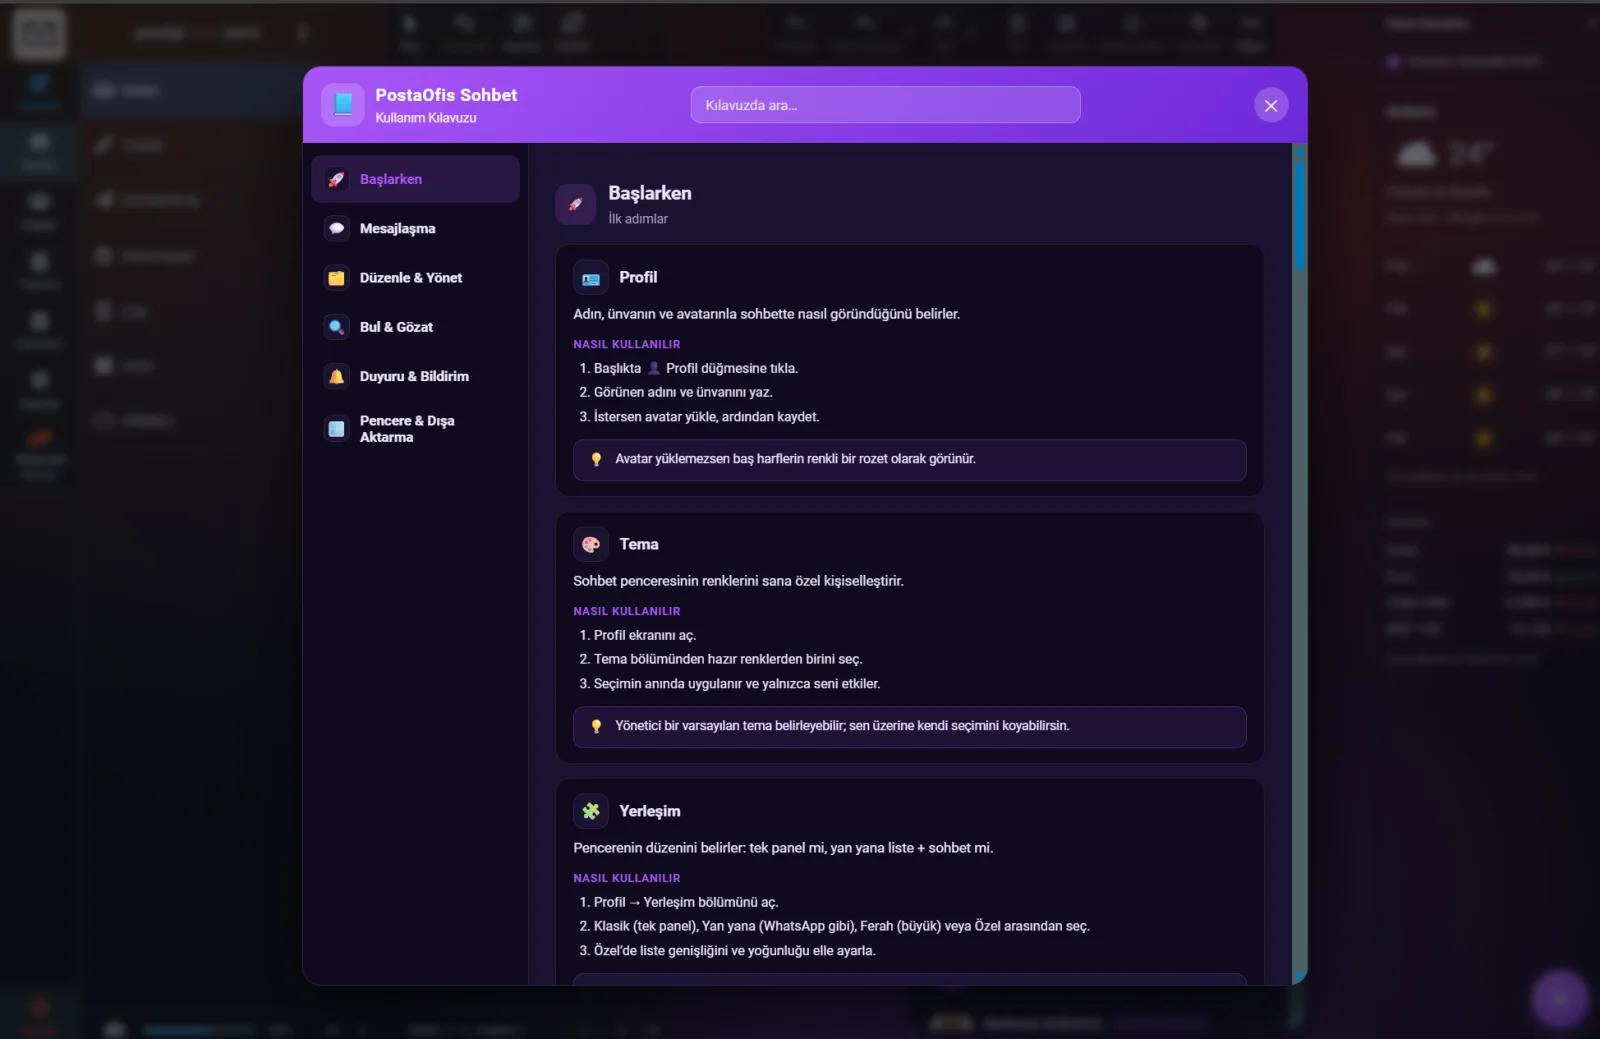This screenshot has height=1039, width=1600.
Task: Click the lightbulb icon in Yönetici tip
Action: [597, 726]
